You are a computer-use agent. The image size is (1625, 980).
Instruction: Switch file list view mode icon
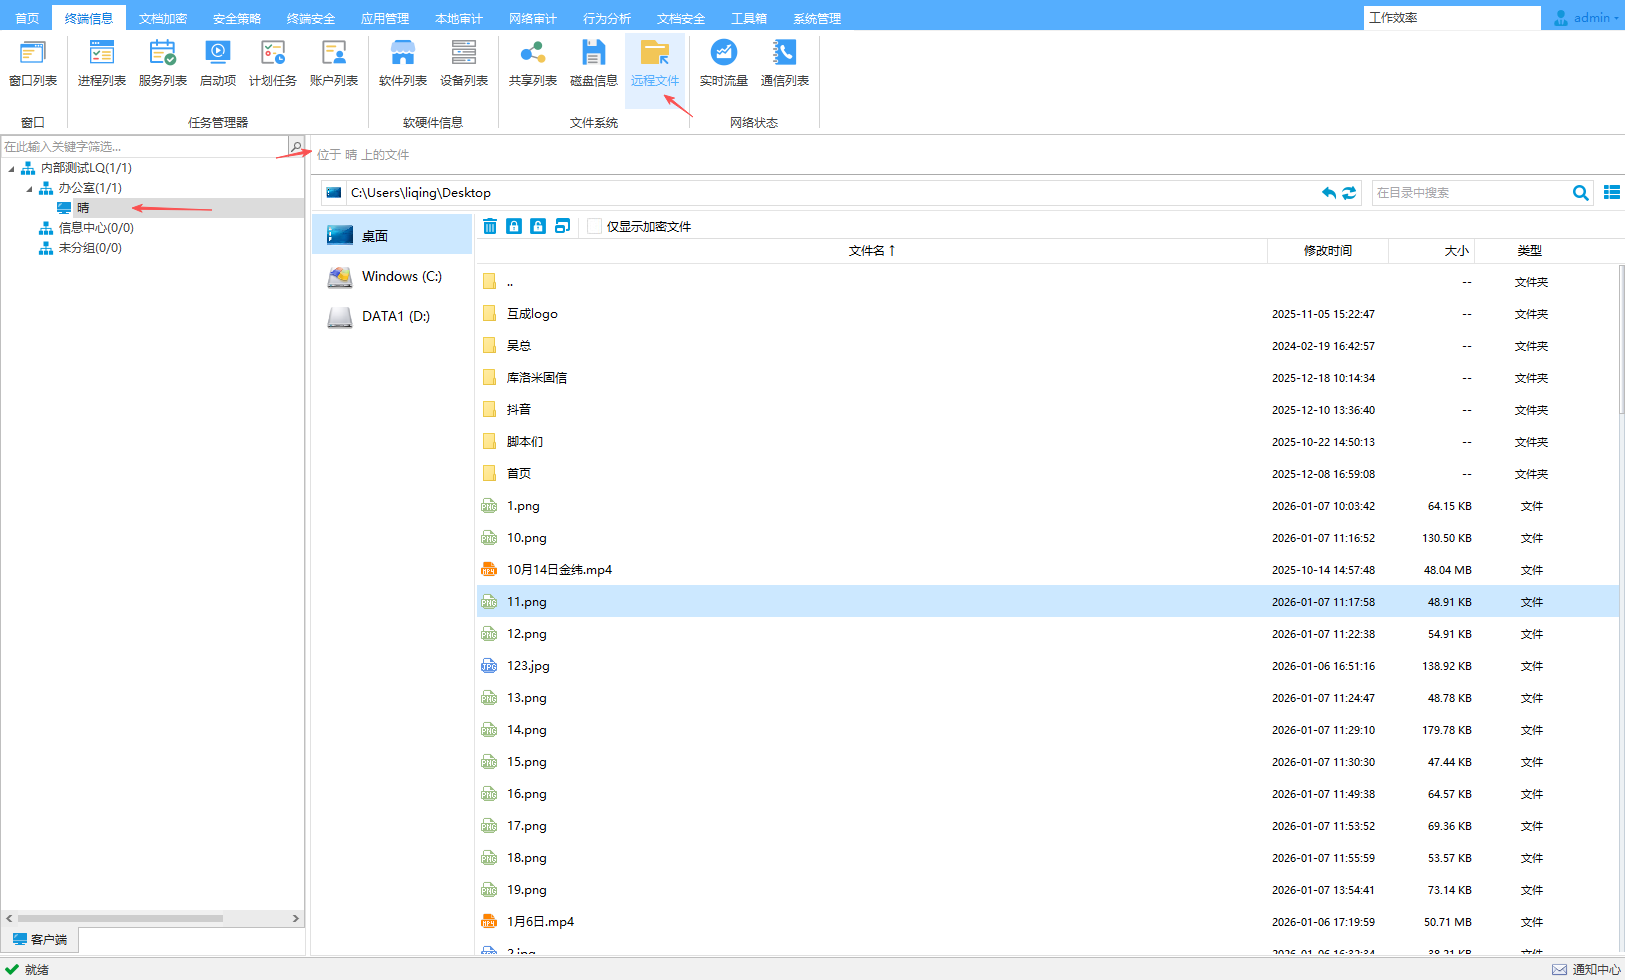coord(1611,192)
